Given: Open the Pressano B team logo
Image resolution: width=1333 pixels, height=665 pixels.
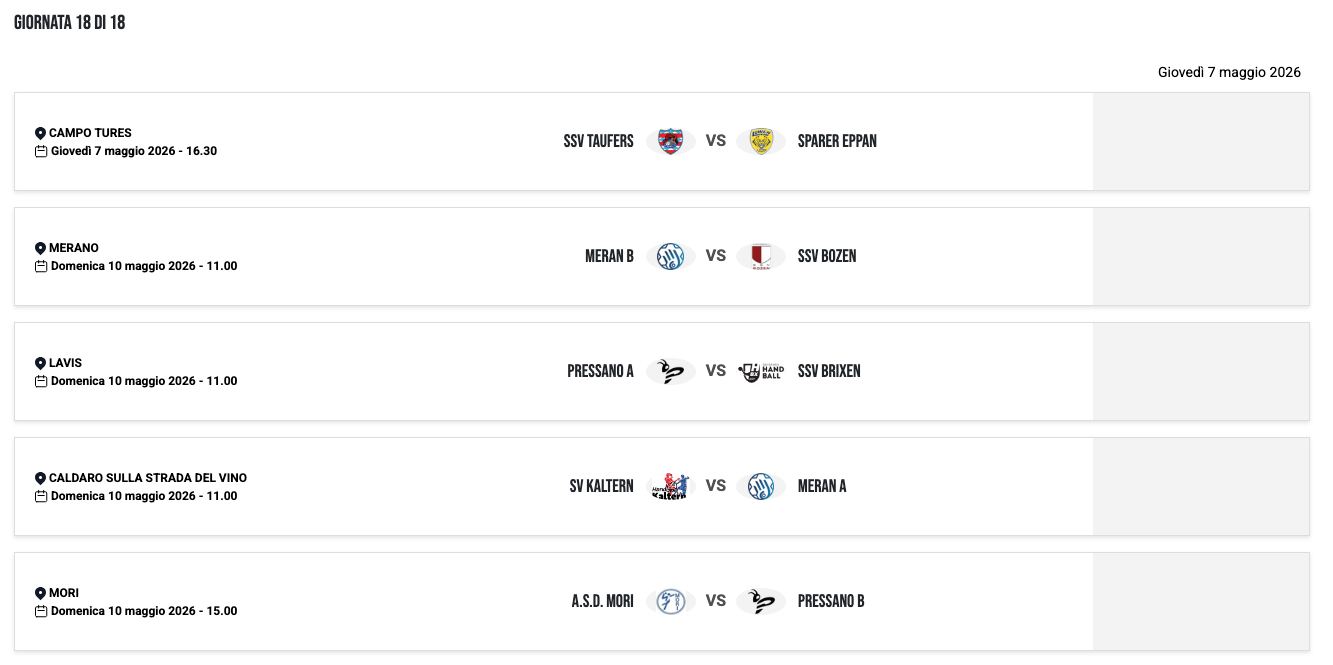Looking at the screenshot, I should tap(761, 601).
